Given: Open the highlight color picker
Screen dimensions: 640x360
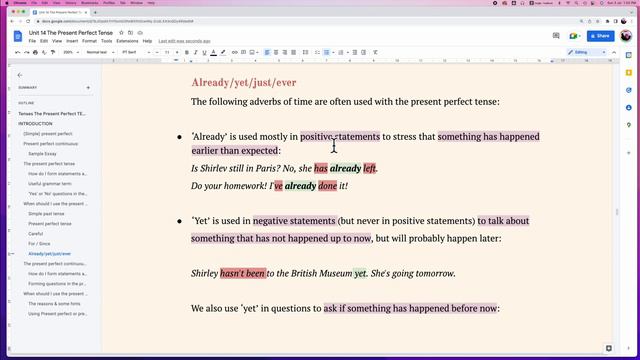Looking at the screenshot, I should pos(223,53).
